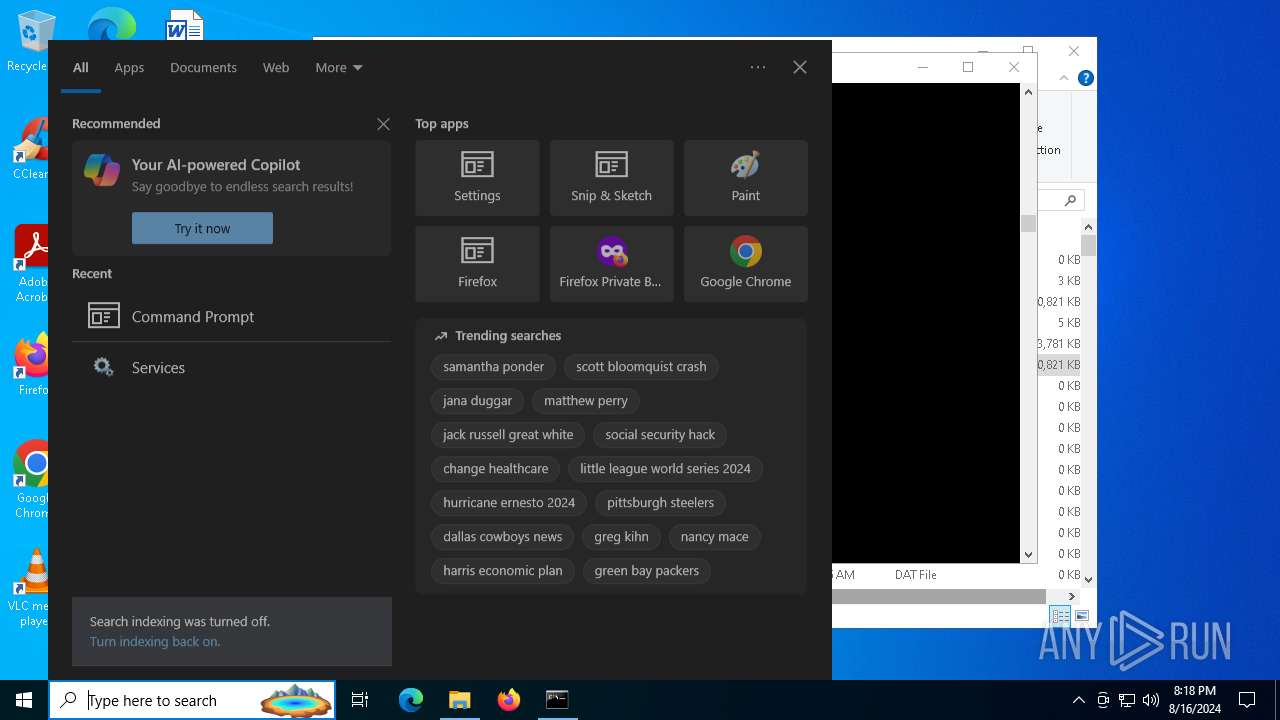Select greg kihn trending search
The width and height of the screenshot is (1280, 720).
621,537
